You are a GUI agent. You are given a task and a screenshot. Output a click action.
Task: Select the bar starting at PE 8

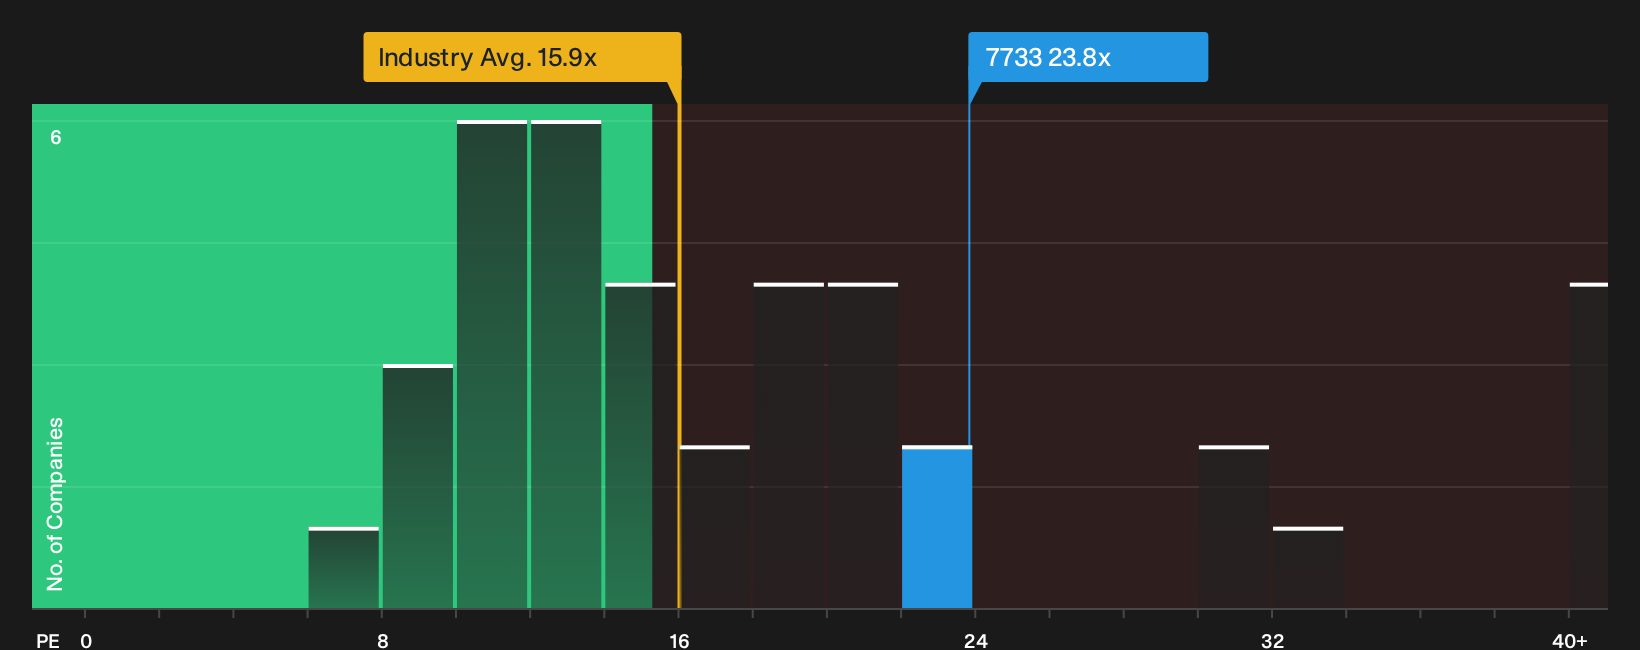point(418,486)
